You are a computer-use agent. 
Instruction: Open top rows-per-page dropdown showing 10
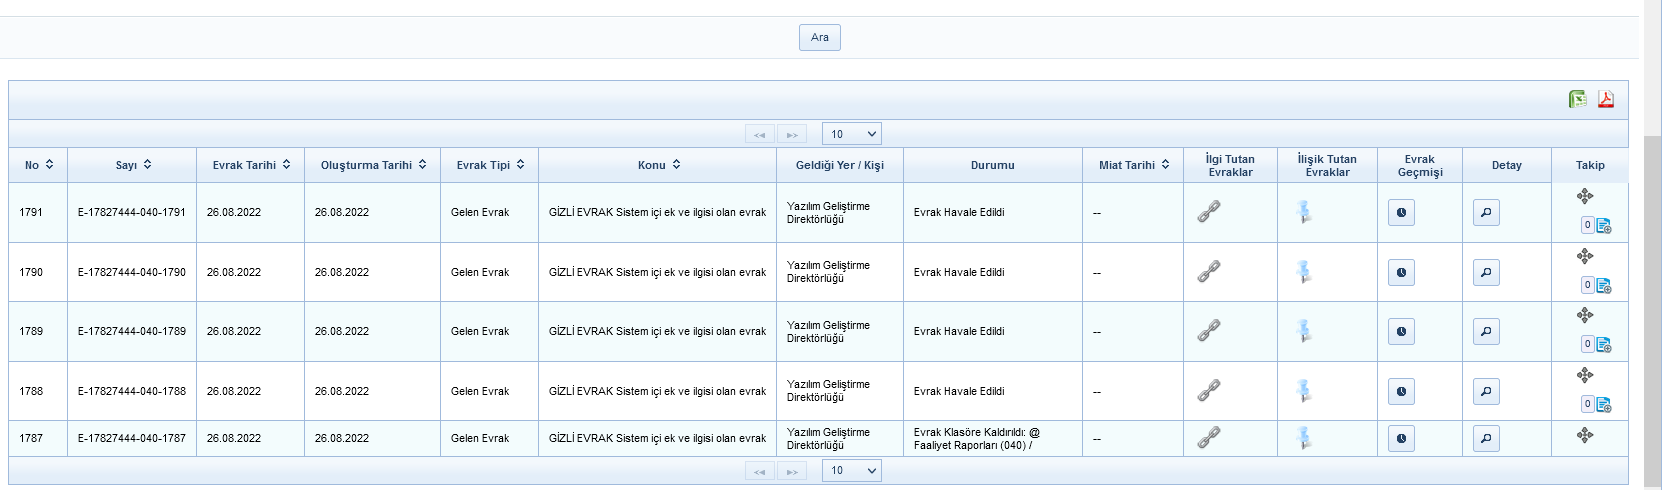click(851, 134)
